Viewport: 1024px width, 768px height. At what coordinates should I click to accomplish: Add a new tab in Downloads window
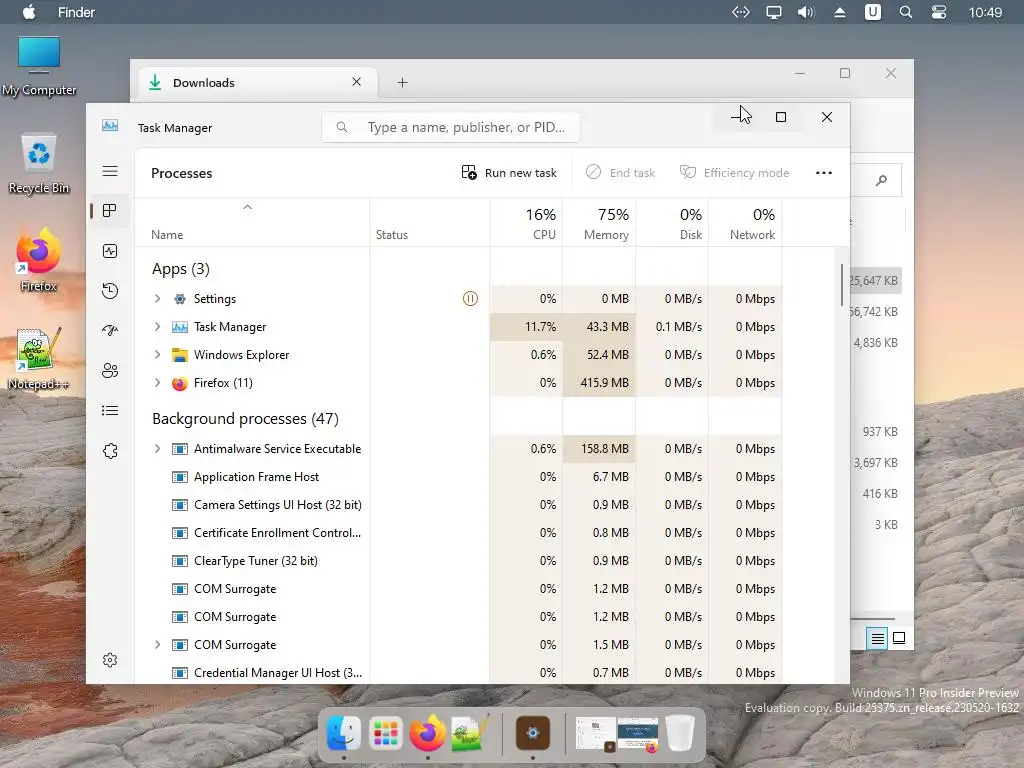pos(402,82)
